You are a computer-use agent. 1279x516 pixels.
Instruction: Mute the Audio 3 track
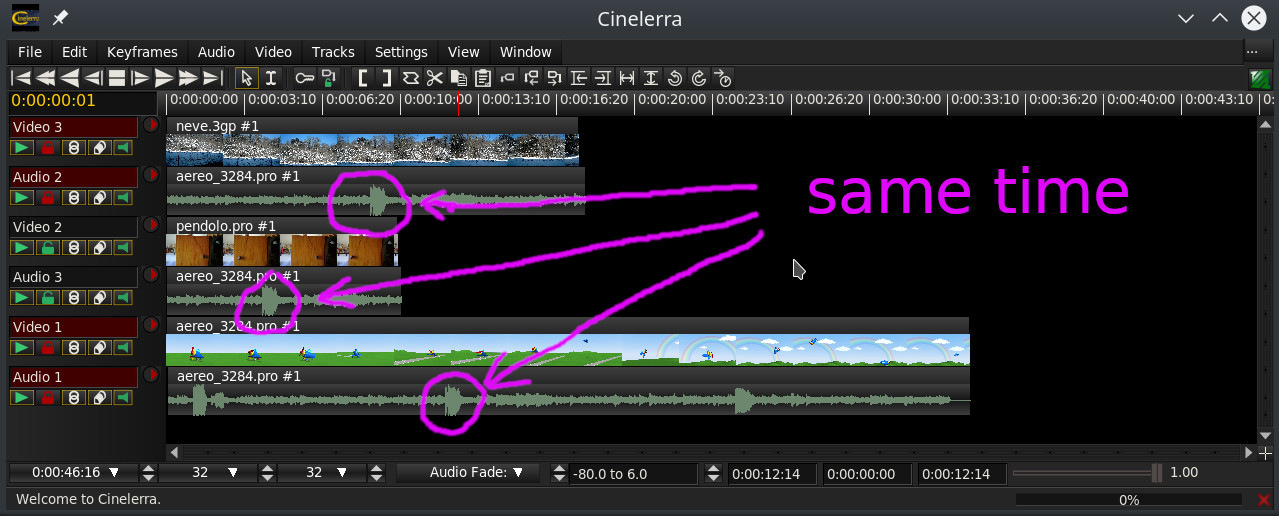point(123,297)
